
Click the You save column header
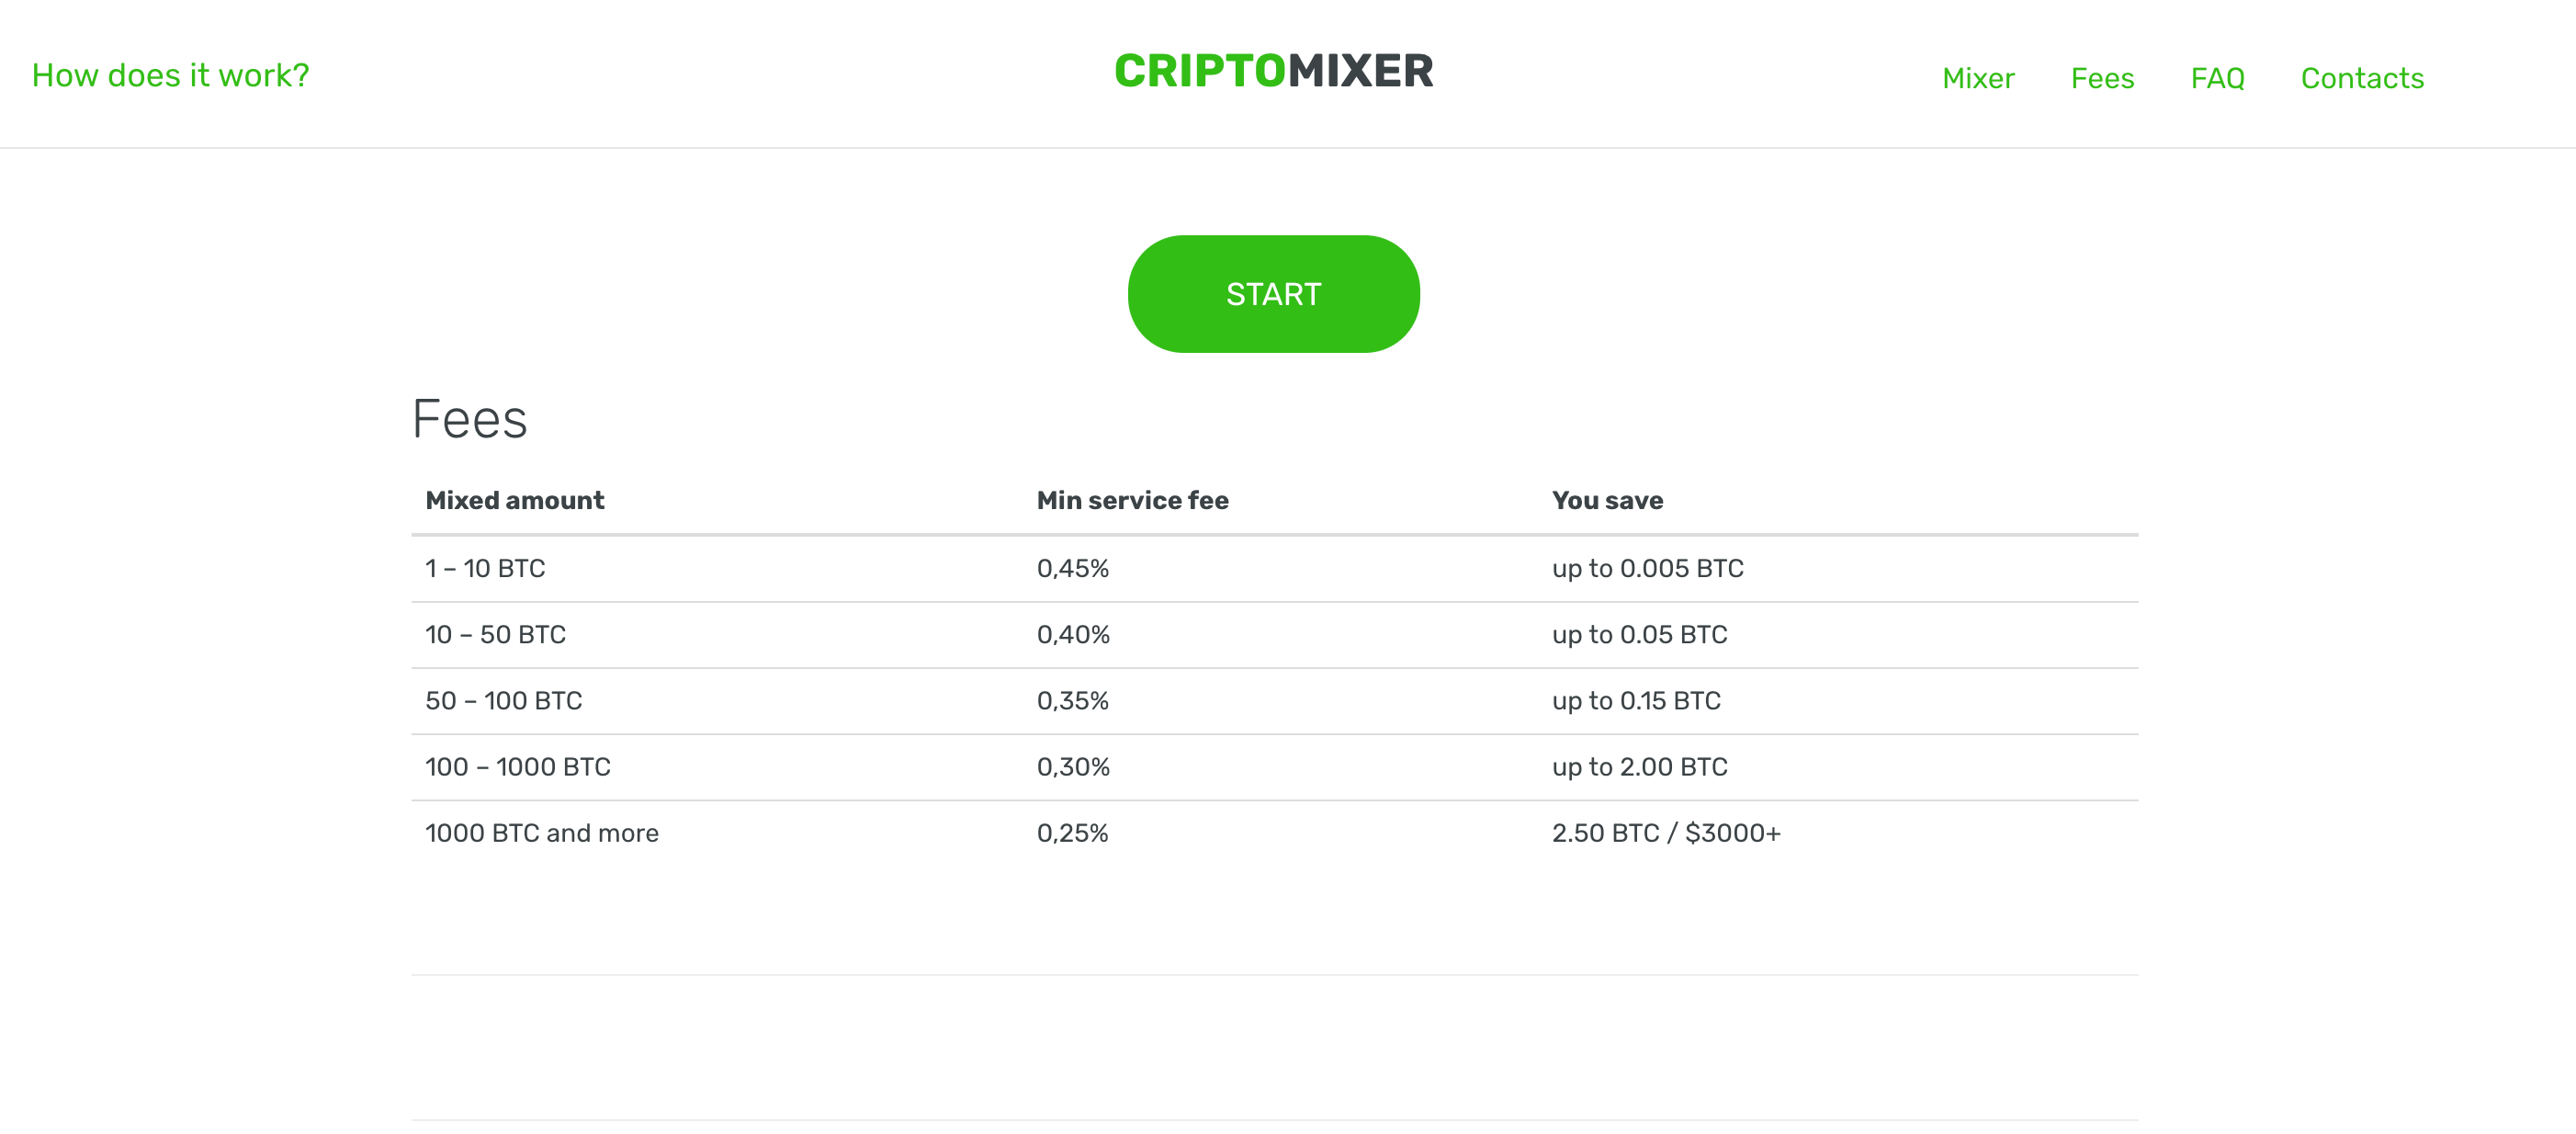[x=1607, y=500]
